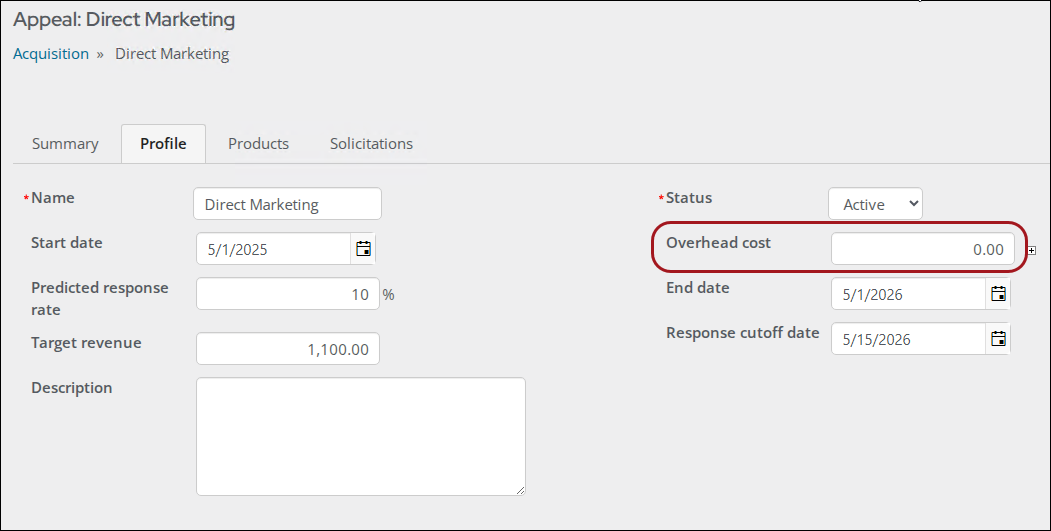Click the Response cutoff date field 5/15/2026
1051x531 pixels.
coord(908,339)
